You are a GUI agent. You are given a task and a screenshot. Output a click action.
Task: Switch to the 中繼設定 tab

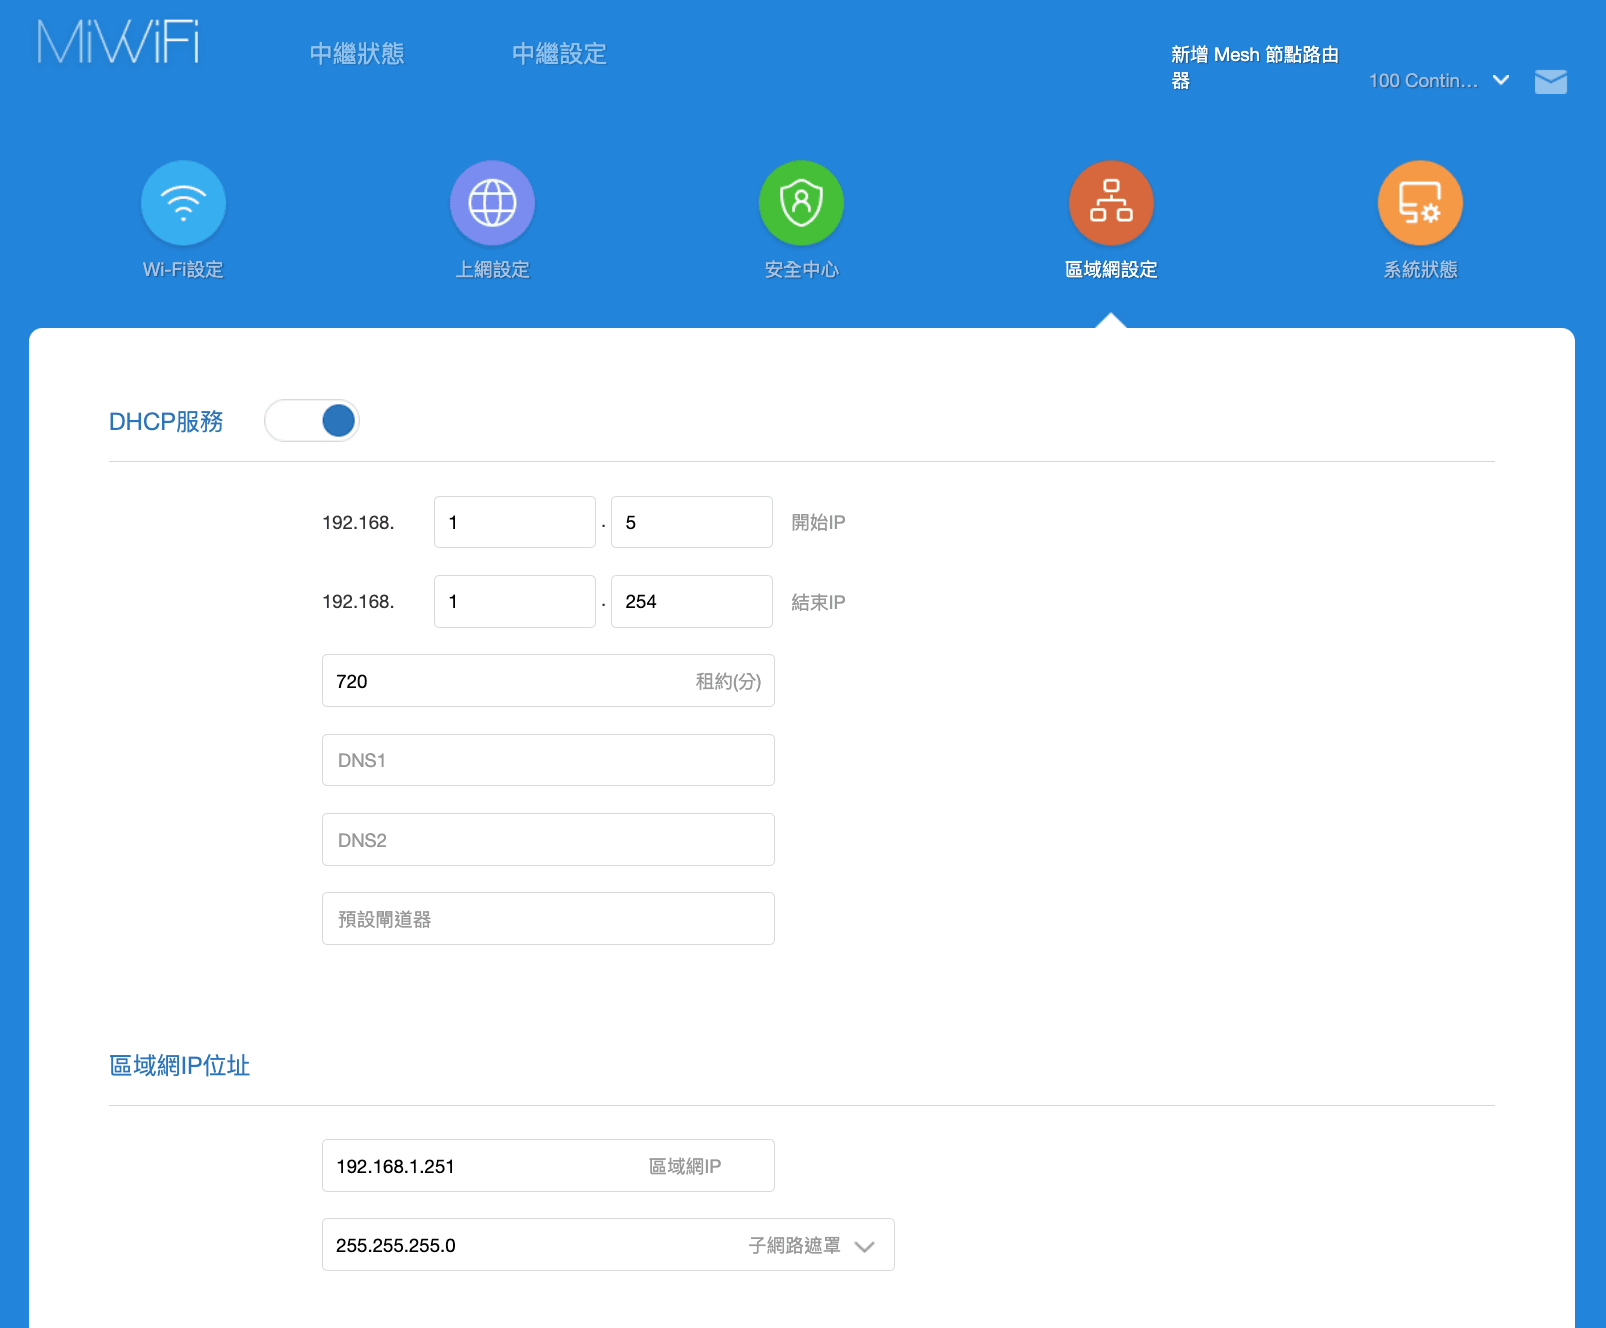click(x=559, y=54)
